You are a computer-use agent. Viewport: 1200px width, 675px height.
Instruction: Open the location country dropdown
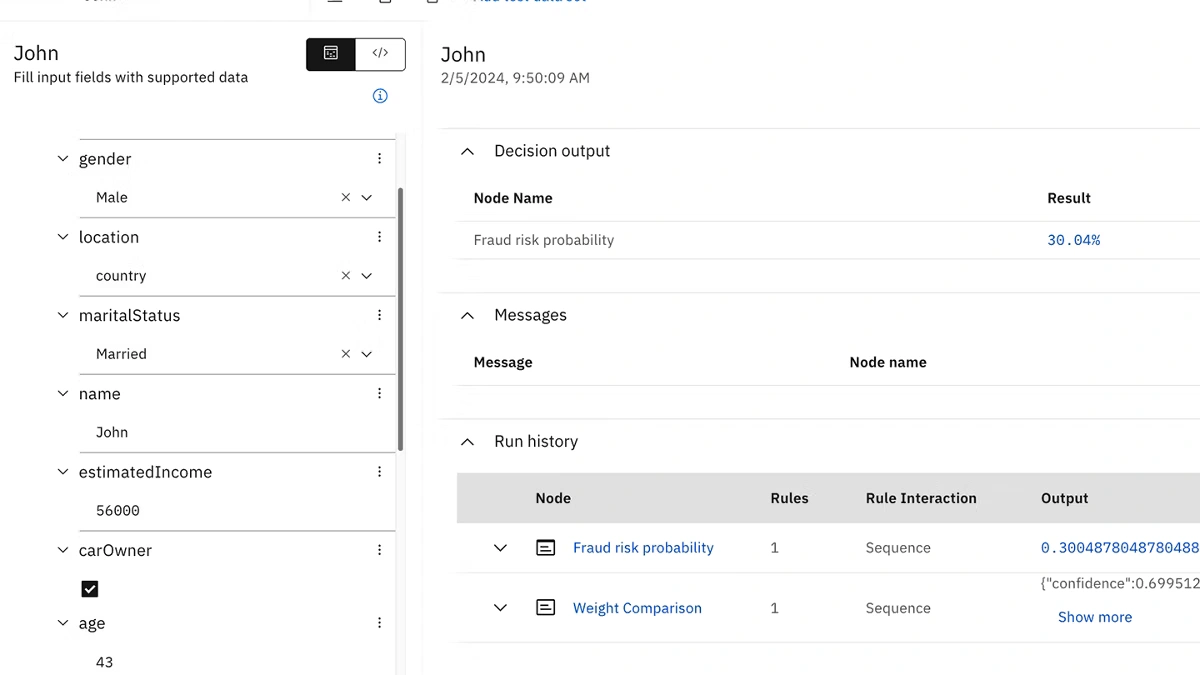coord(367,276)
